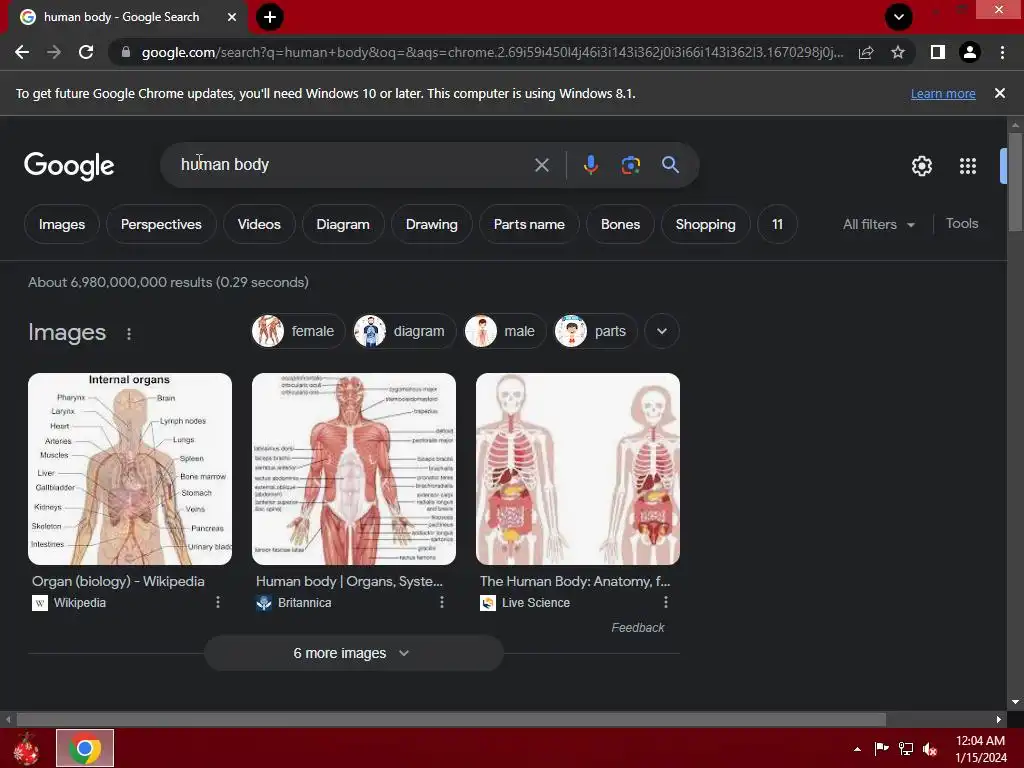Submit search with magnifier icon
Image resolution: width=1024 pixels, height=768 pixels.
671,165
